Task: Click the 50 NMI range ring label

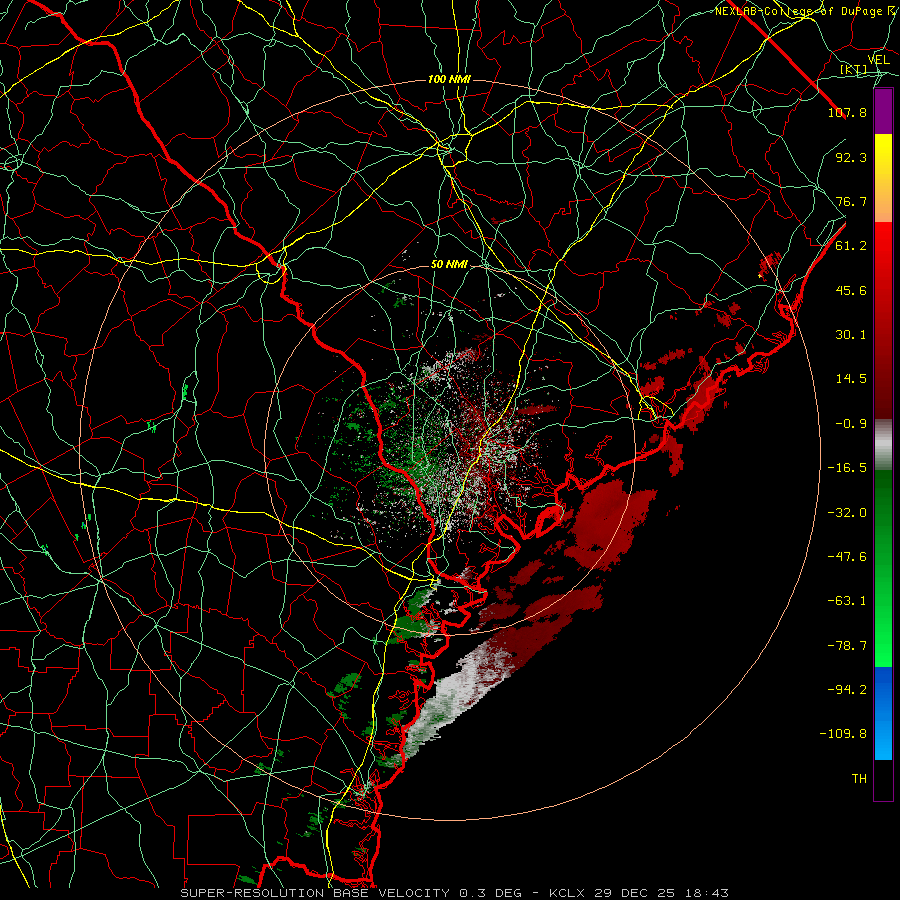Action: (449, 265)
